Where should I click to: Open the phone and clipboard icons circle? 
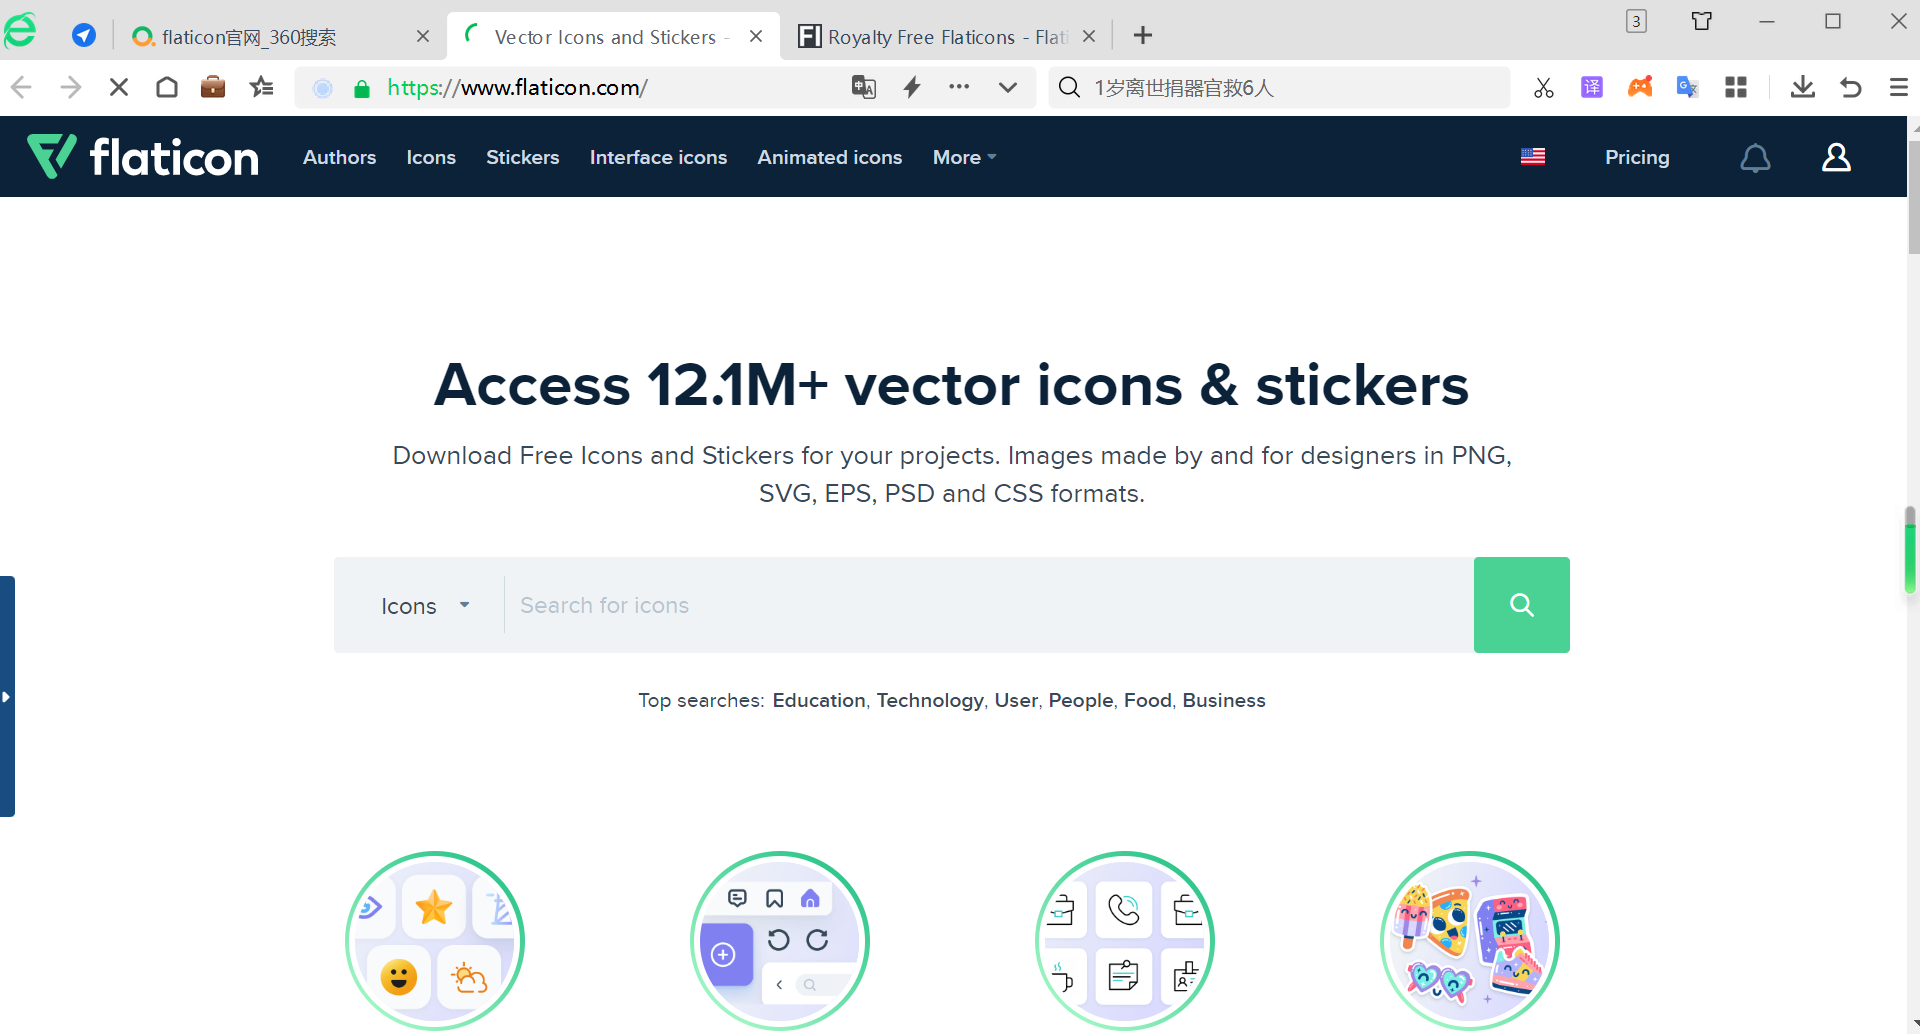(x=1125, y=941)
